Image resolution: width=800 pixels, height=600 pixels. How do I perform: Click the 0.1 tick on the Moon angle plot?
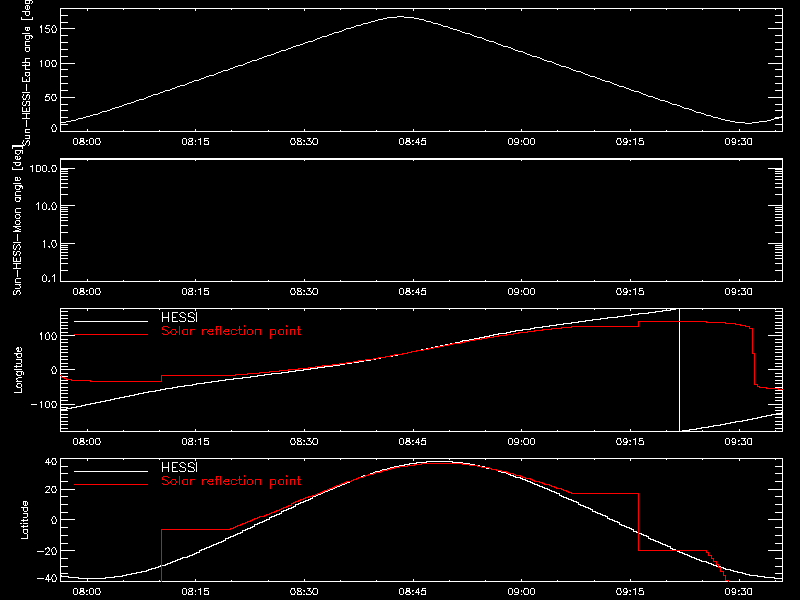(49, 279)
